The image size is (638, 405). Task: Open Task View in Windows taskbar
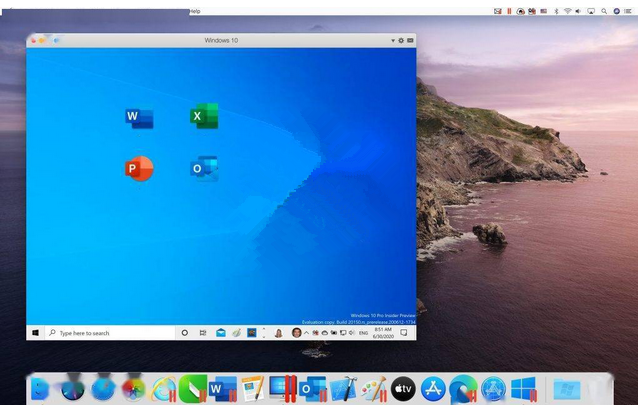[x=202, y=332]
